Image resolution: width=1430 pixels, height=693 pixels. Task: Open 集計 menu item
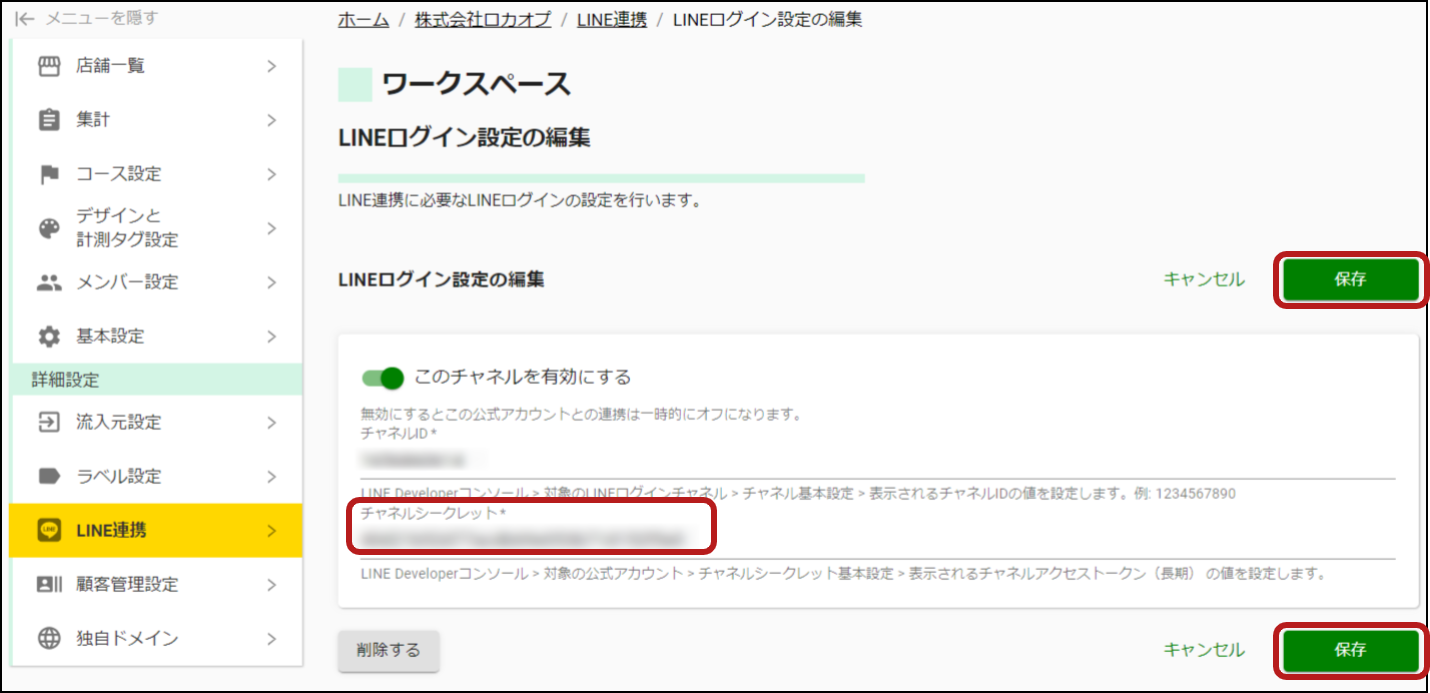pyautogui.click(x=156, y=120)
